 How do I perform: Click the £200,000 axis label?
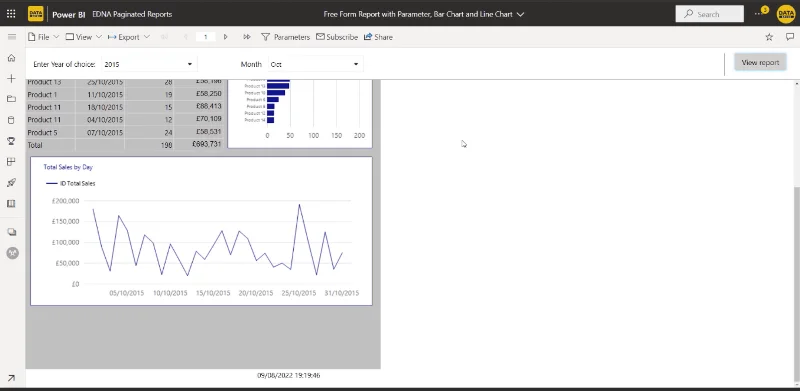point(65,201)
